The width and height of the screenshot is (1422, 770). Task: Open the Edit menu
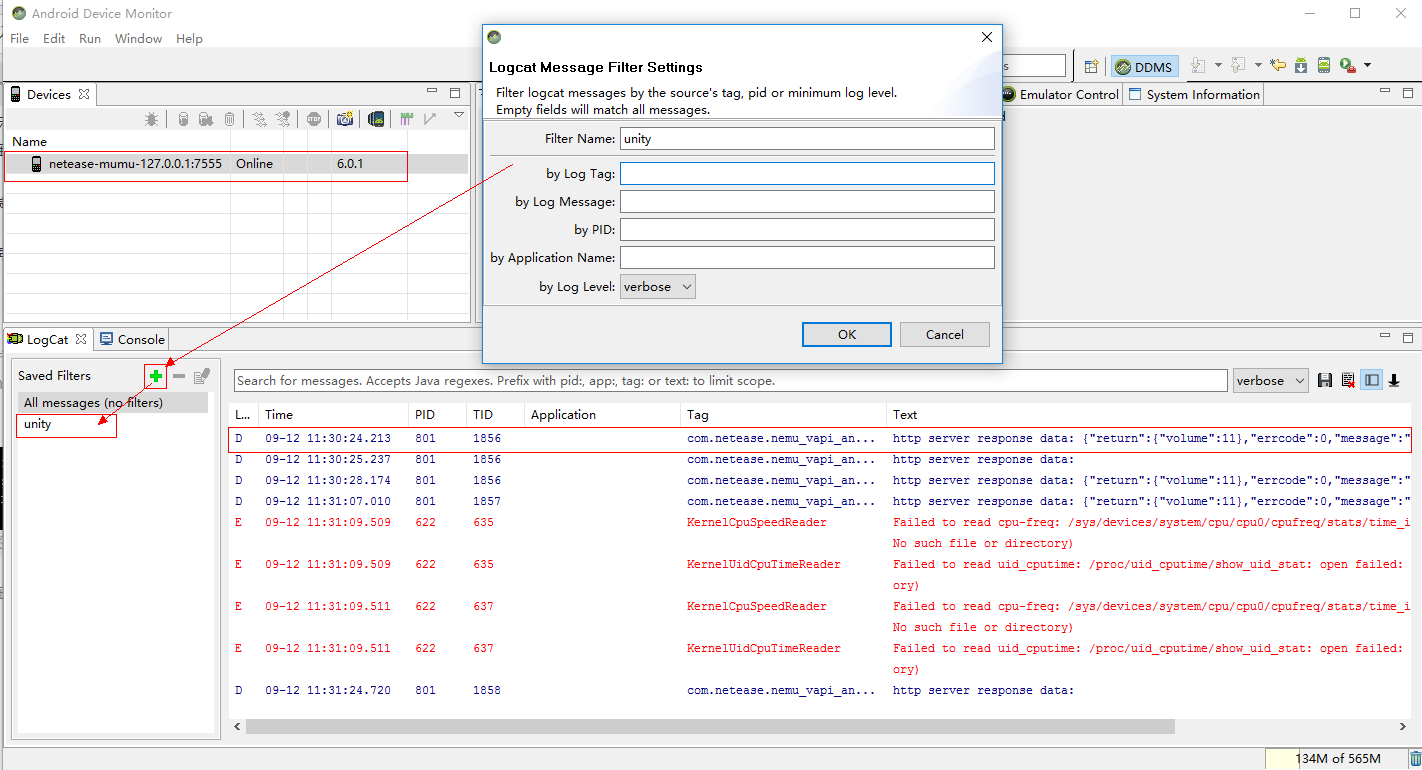tap(54, 38)
